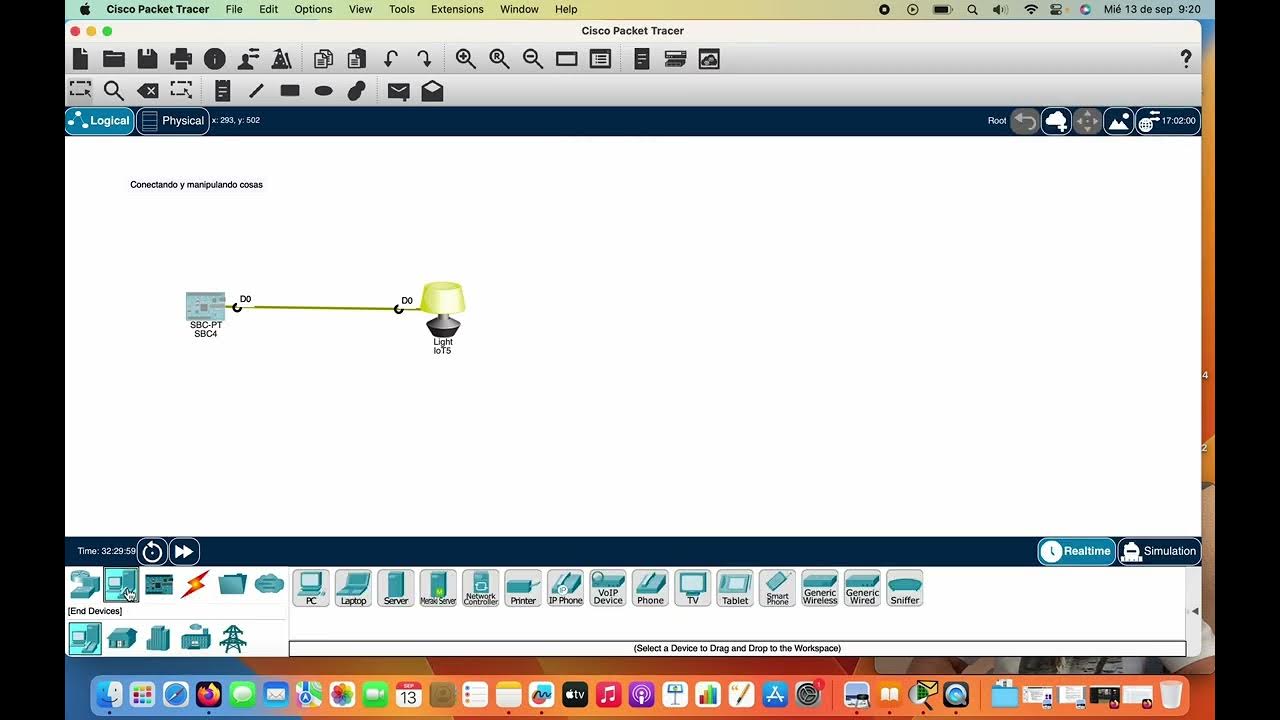Viewport: 1280px width, 720px height.
Task: Open the custom devices dialog icon
Action: coord(600,59)
